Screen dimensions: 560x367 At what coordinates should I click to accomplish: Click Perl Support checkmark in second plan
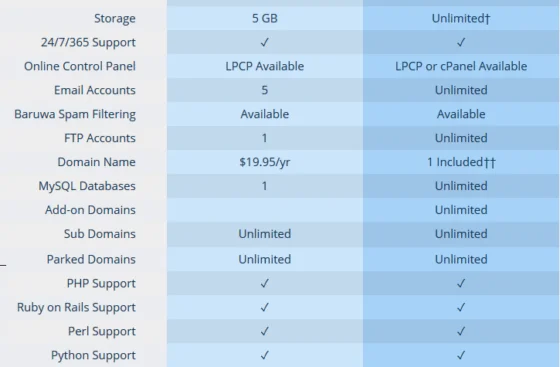point(461,331)
